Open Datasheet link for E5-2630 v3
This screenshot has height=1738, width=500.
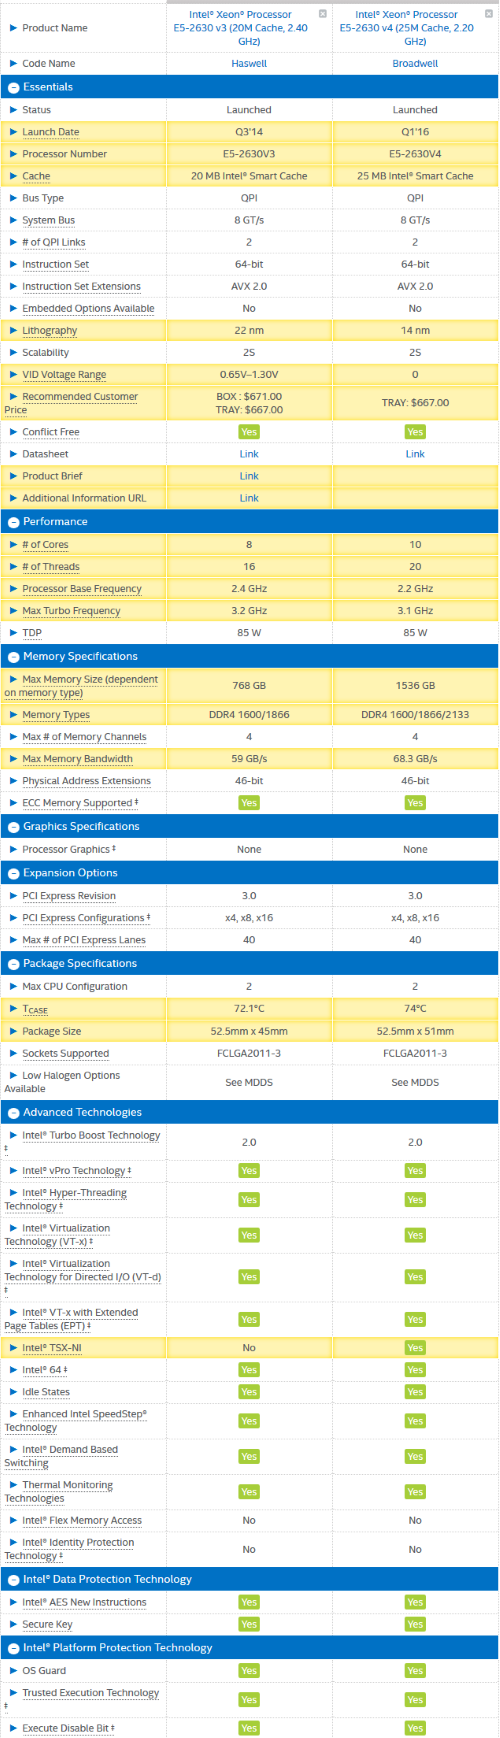249,454
